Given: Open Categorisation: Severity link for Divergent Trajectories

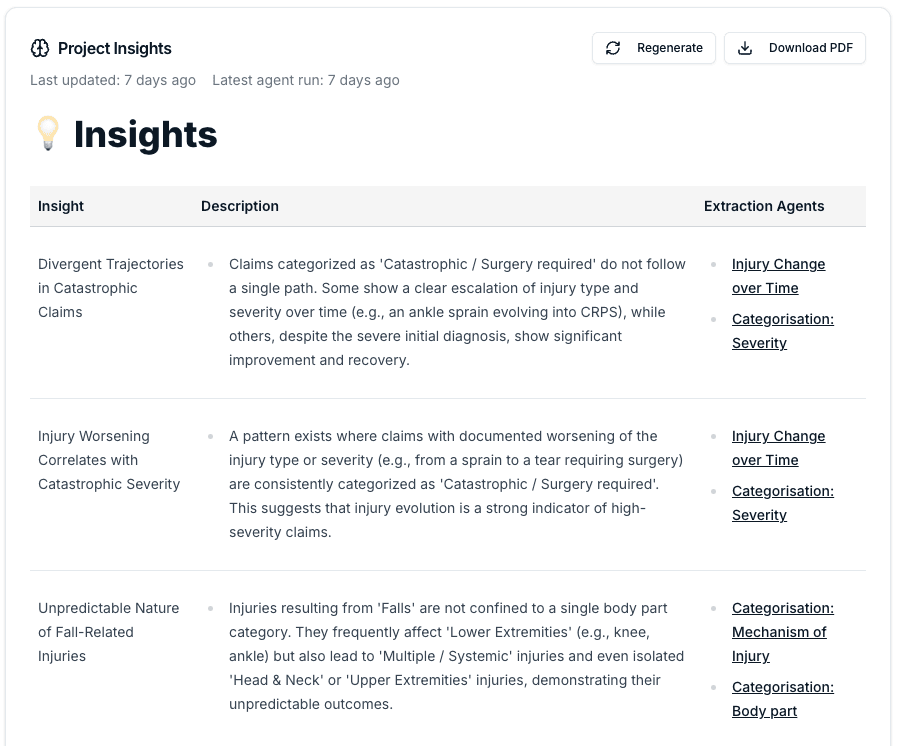Looking at the screenshot, I should tap(783, 331).
